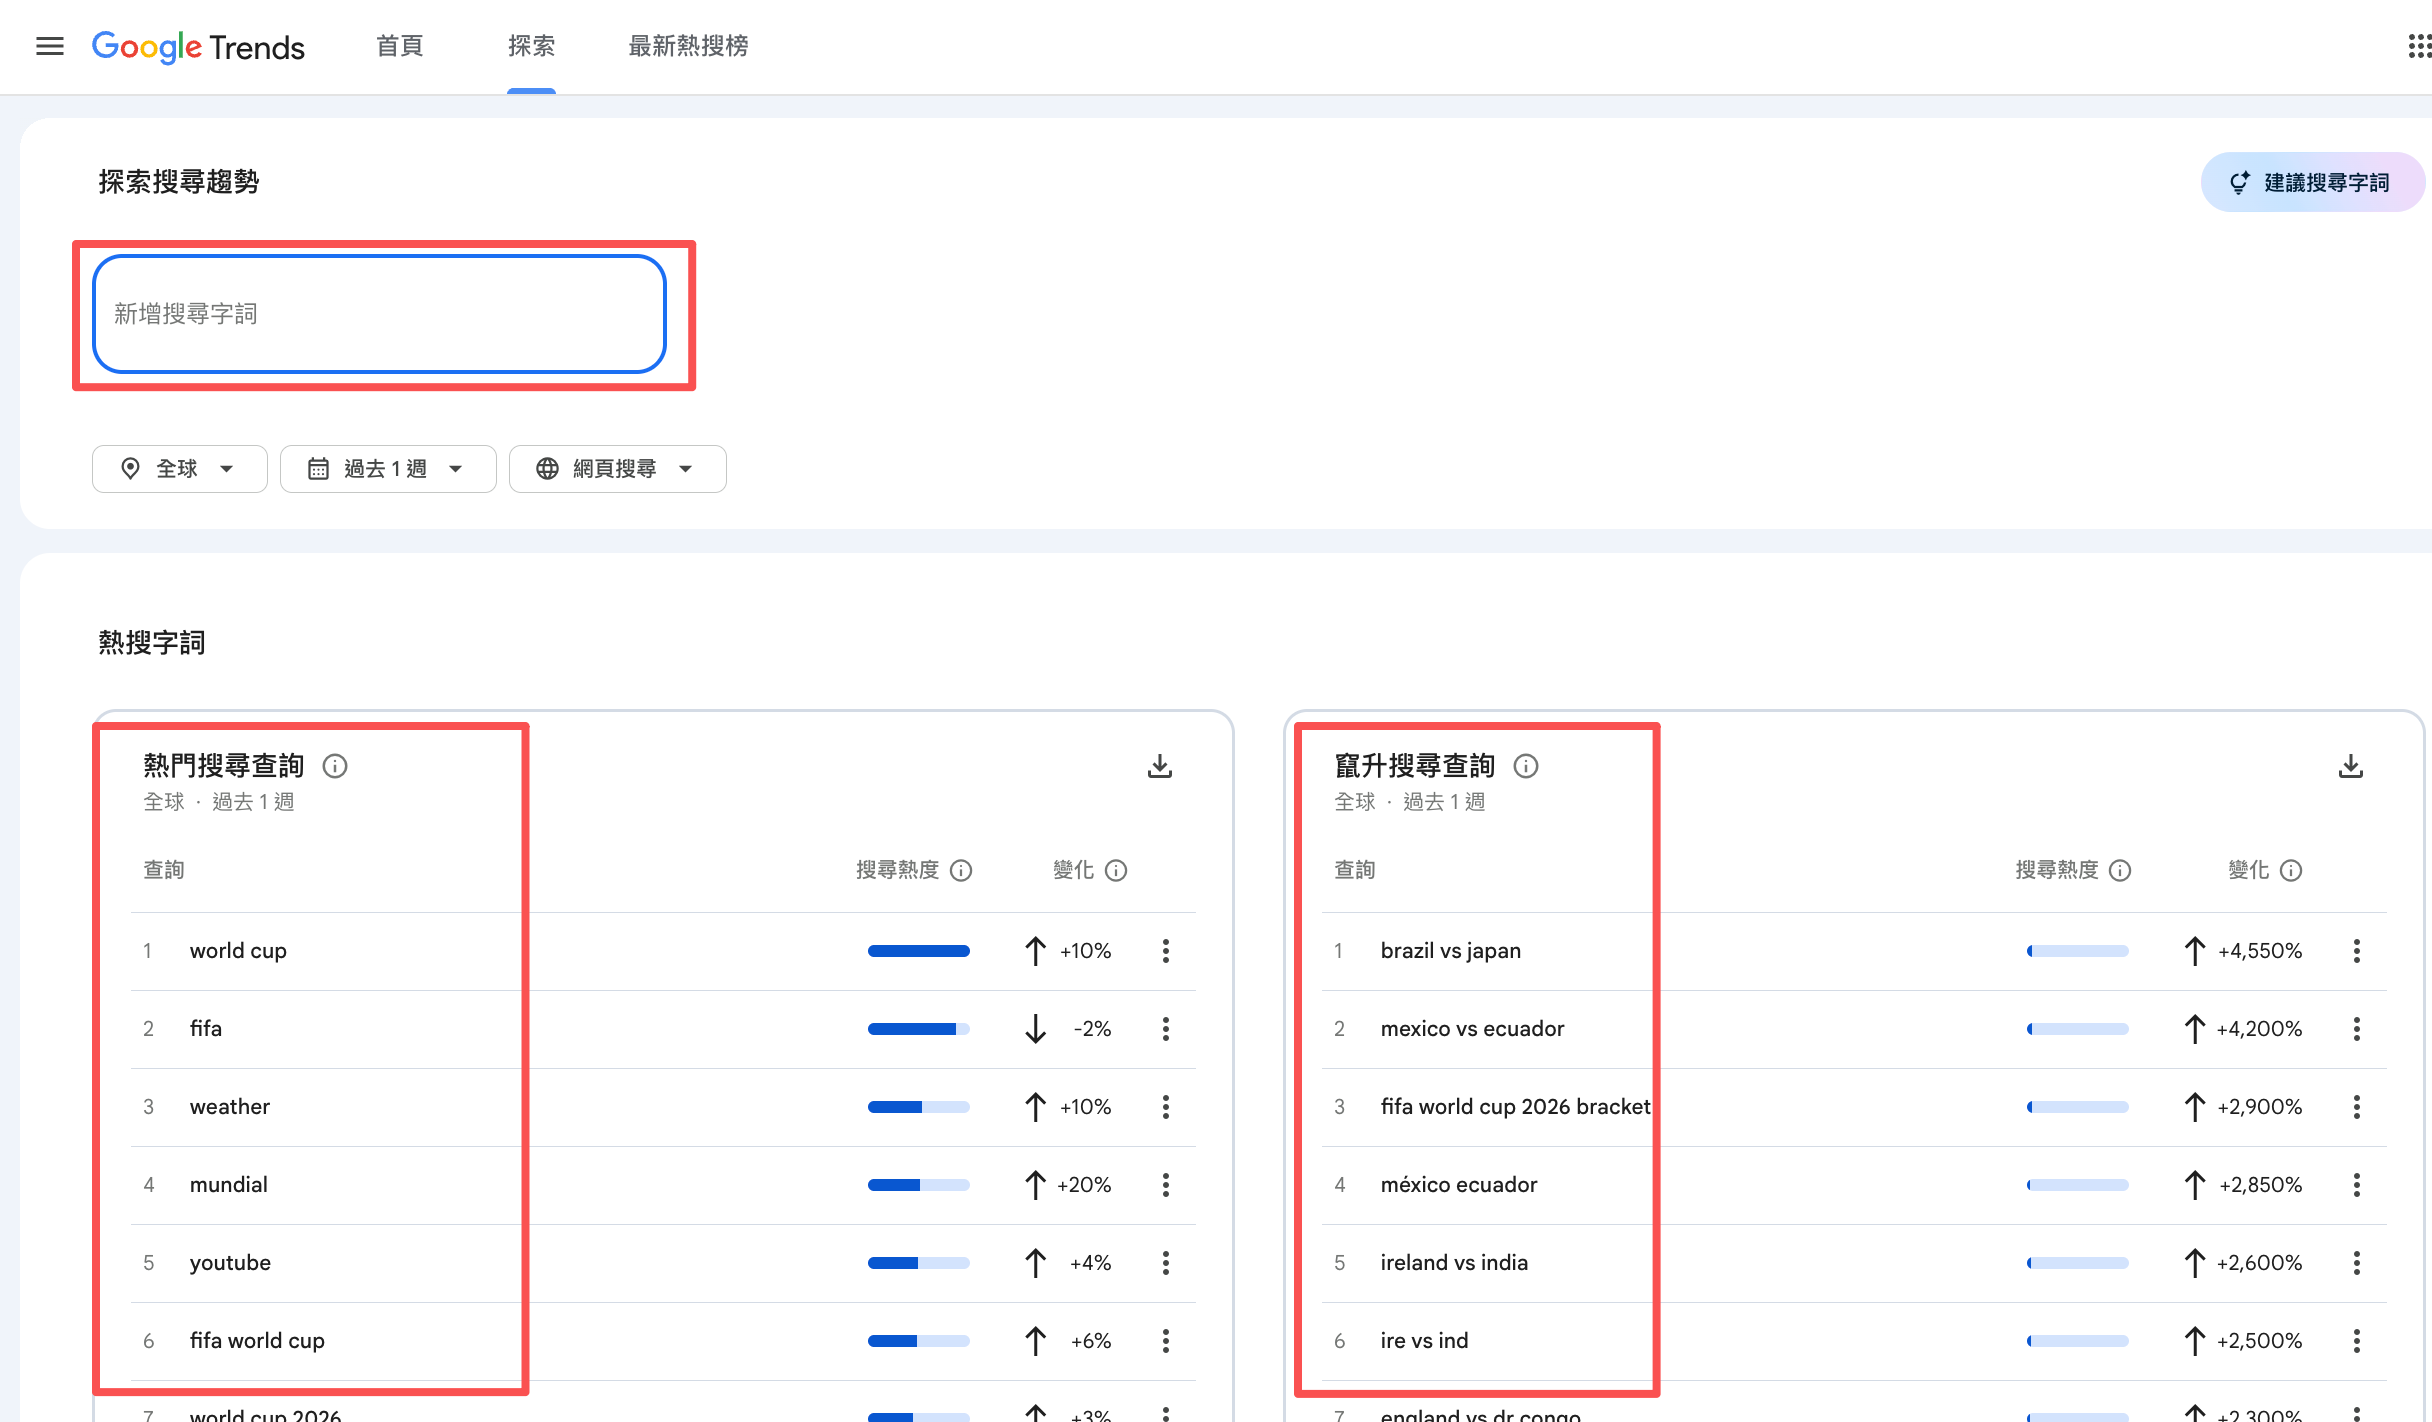Click the fifa world cup query
The width and height of the screenshot is (2432, 1422).
point(257,1341)
